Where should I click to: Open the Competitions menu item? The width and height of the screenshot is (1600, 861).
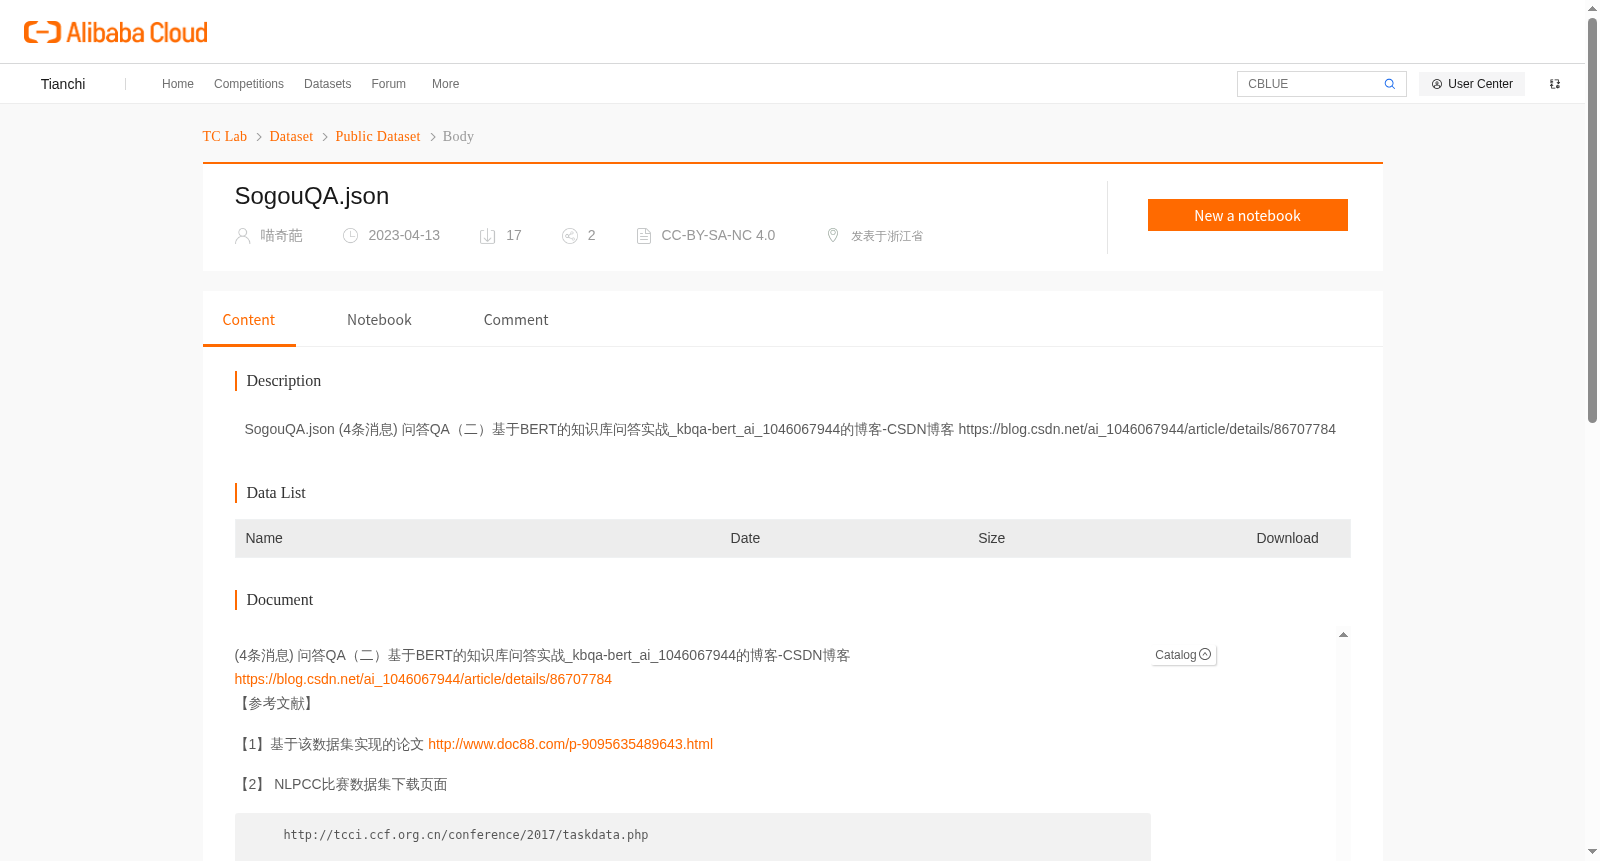pos(249,84)
